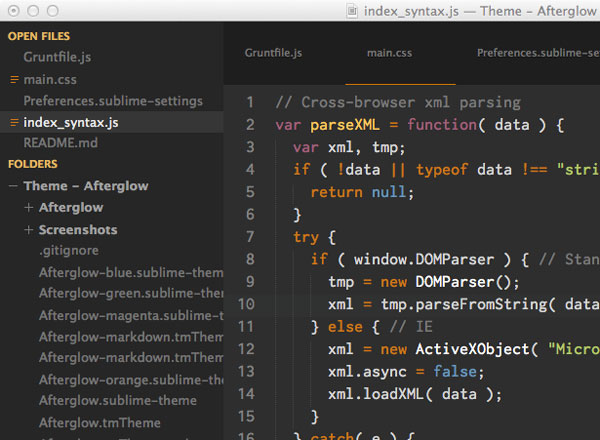Screen dimensions: 600x440
Task: Click the 'false' keyword on line 13
Action: tap(455, 372)
